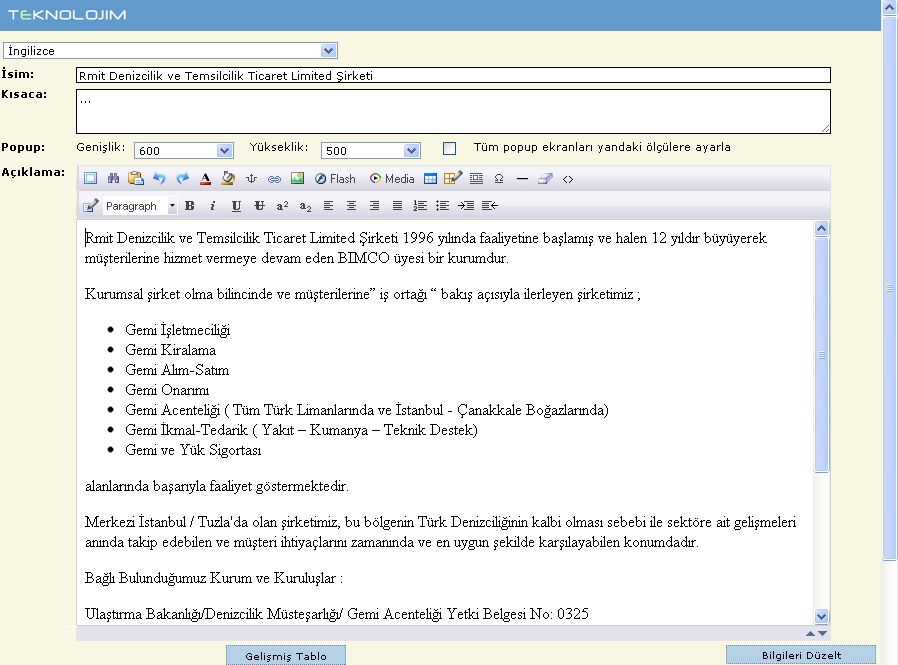Viewport: 898px width, 665px height.
Task: Click the 'Gemi Alım-Satım' bullet text
Action: (x=177, y=370)
